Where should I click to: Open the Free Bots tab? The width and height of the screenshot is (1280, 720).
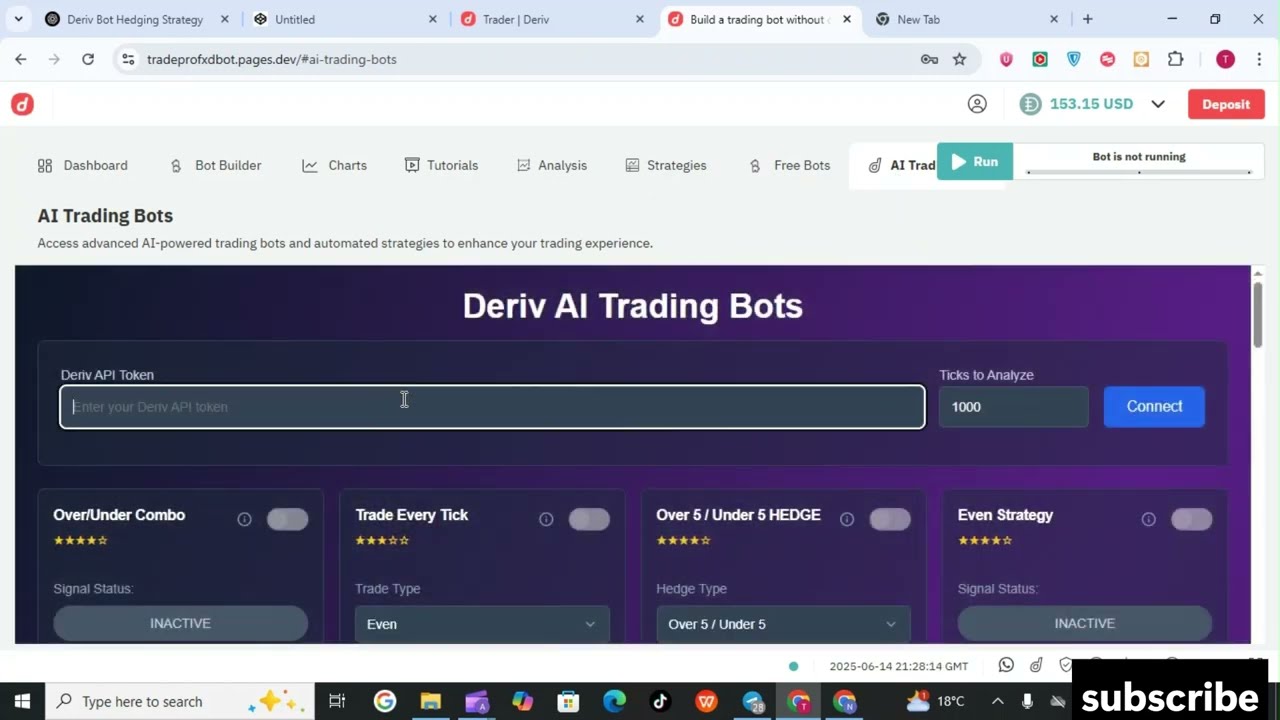[x=789, y=165]
